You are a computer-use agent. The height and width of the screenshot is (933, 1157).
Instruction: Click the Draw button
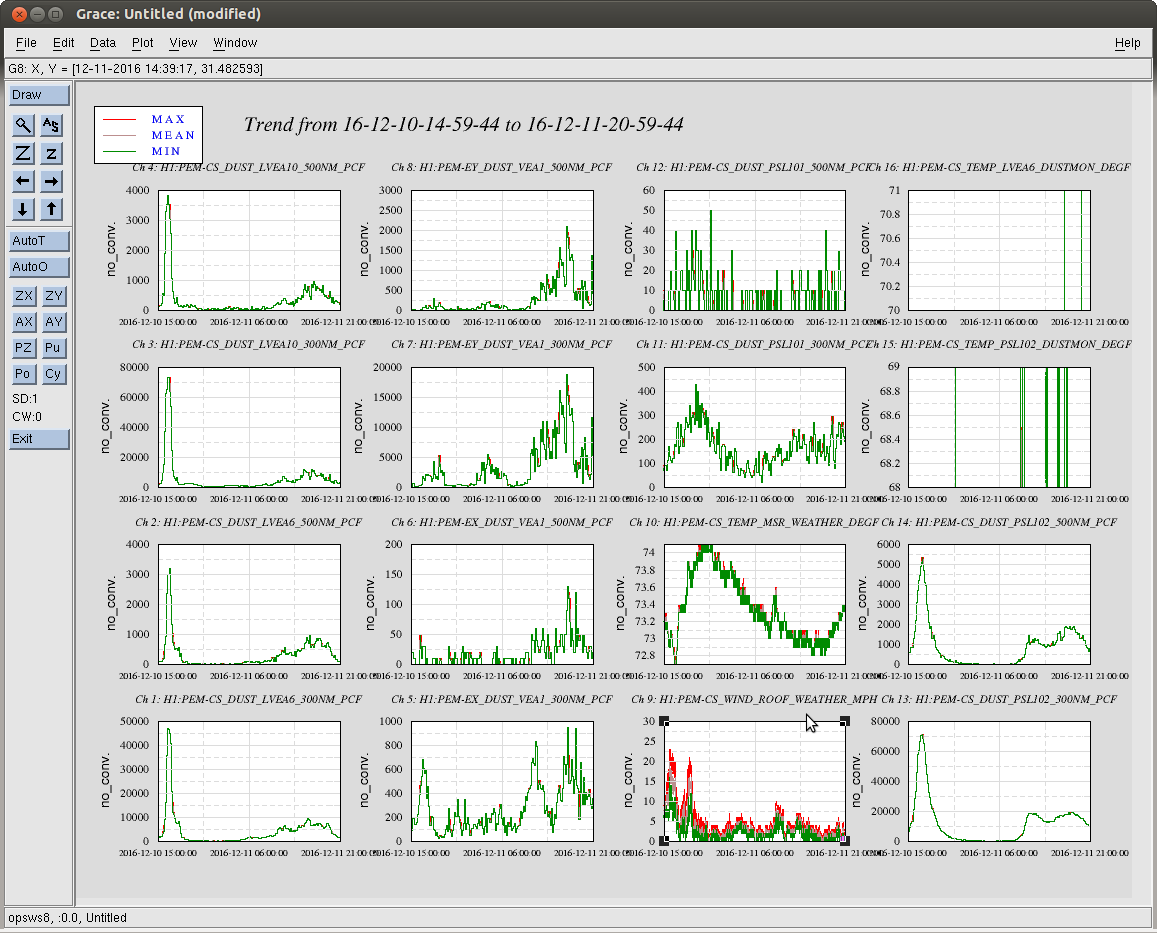tap(39, 94)
